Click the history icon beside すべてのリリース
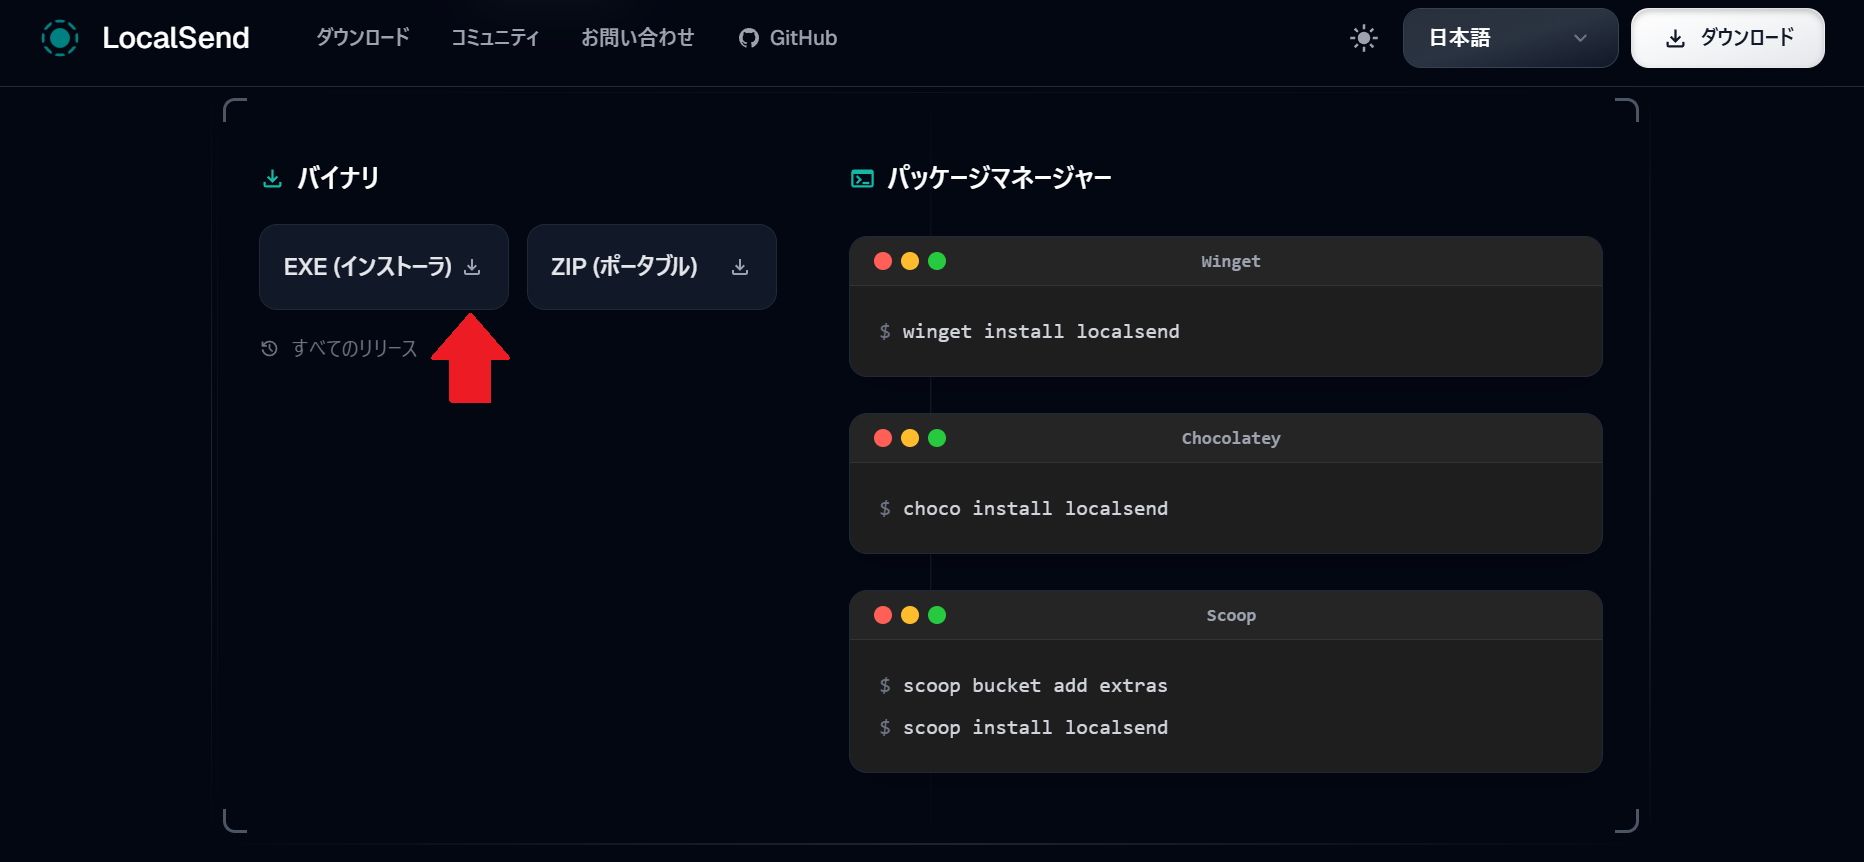 (x=269, y=348)
